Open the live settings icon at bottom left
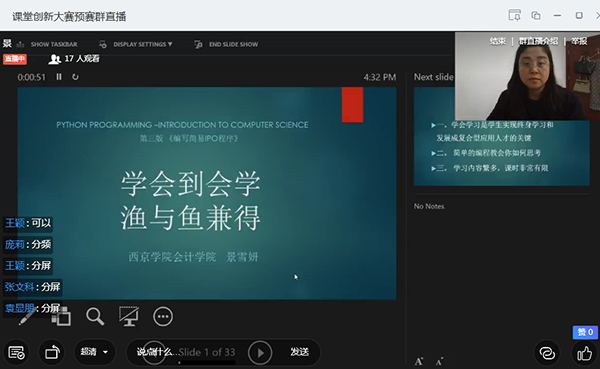 coord(16,353)
